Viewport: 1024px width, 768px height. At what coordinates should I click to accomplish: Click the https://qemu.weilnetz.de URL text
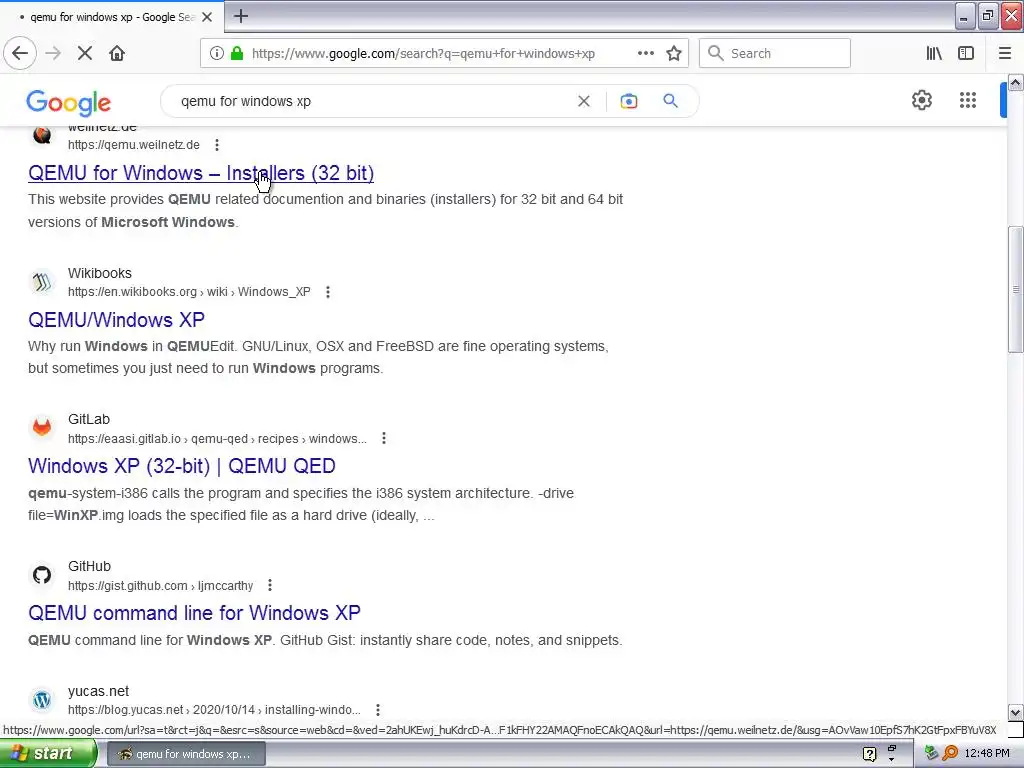click(134, 145)
